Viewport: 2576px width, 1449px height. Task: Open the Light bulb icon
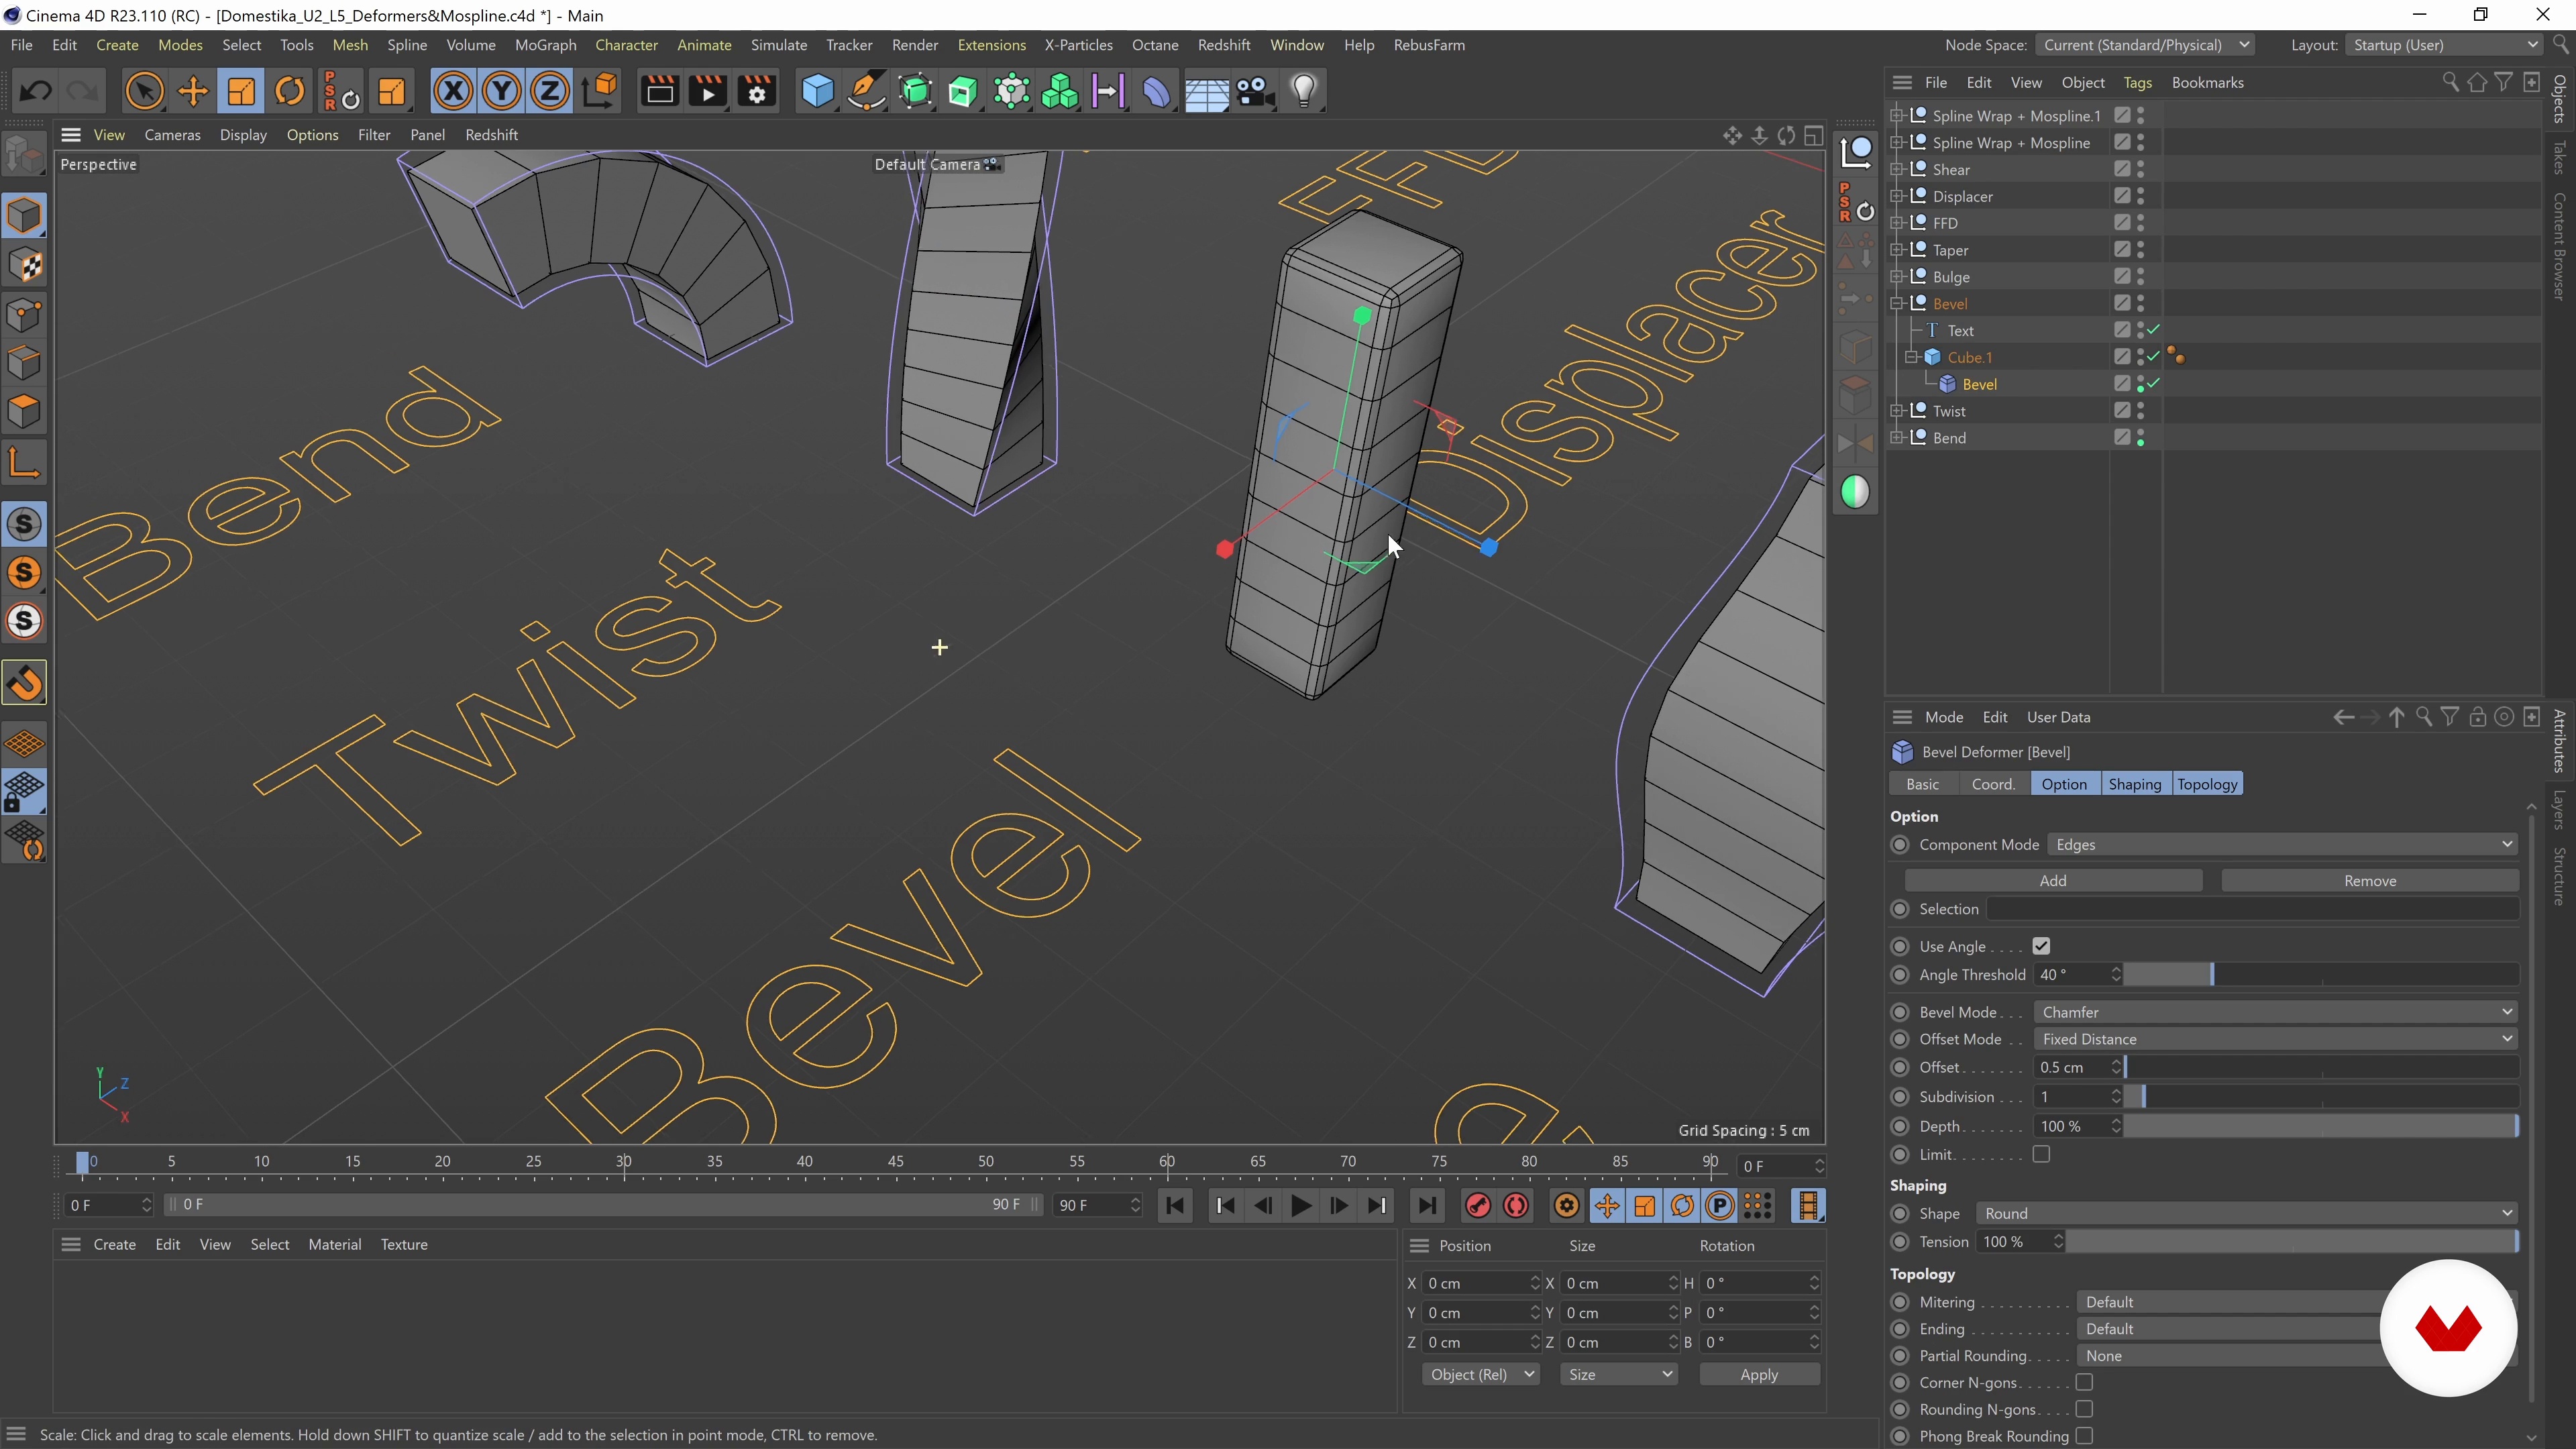1304,92
